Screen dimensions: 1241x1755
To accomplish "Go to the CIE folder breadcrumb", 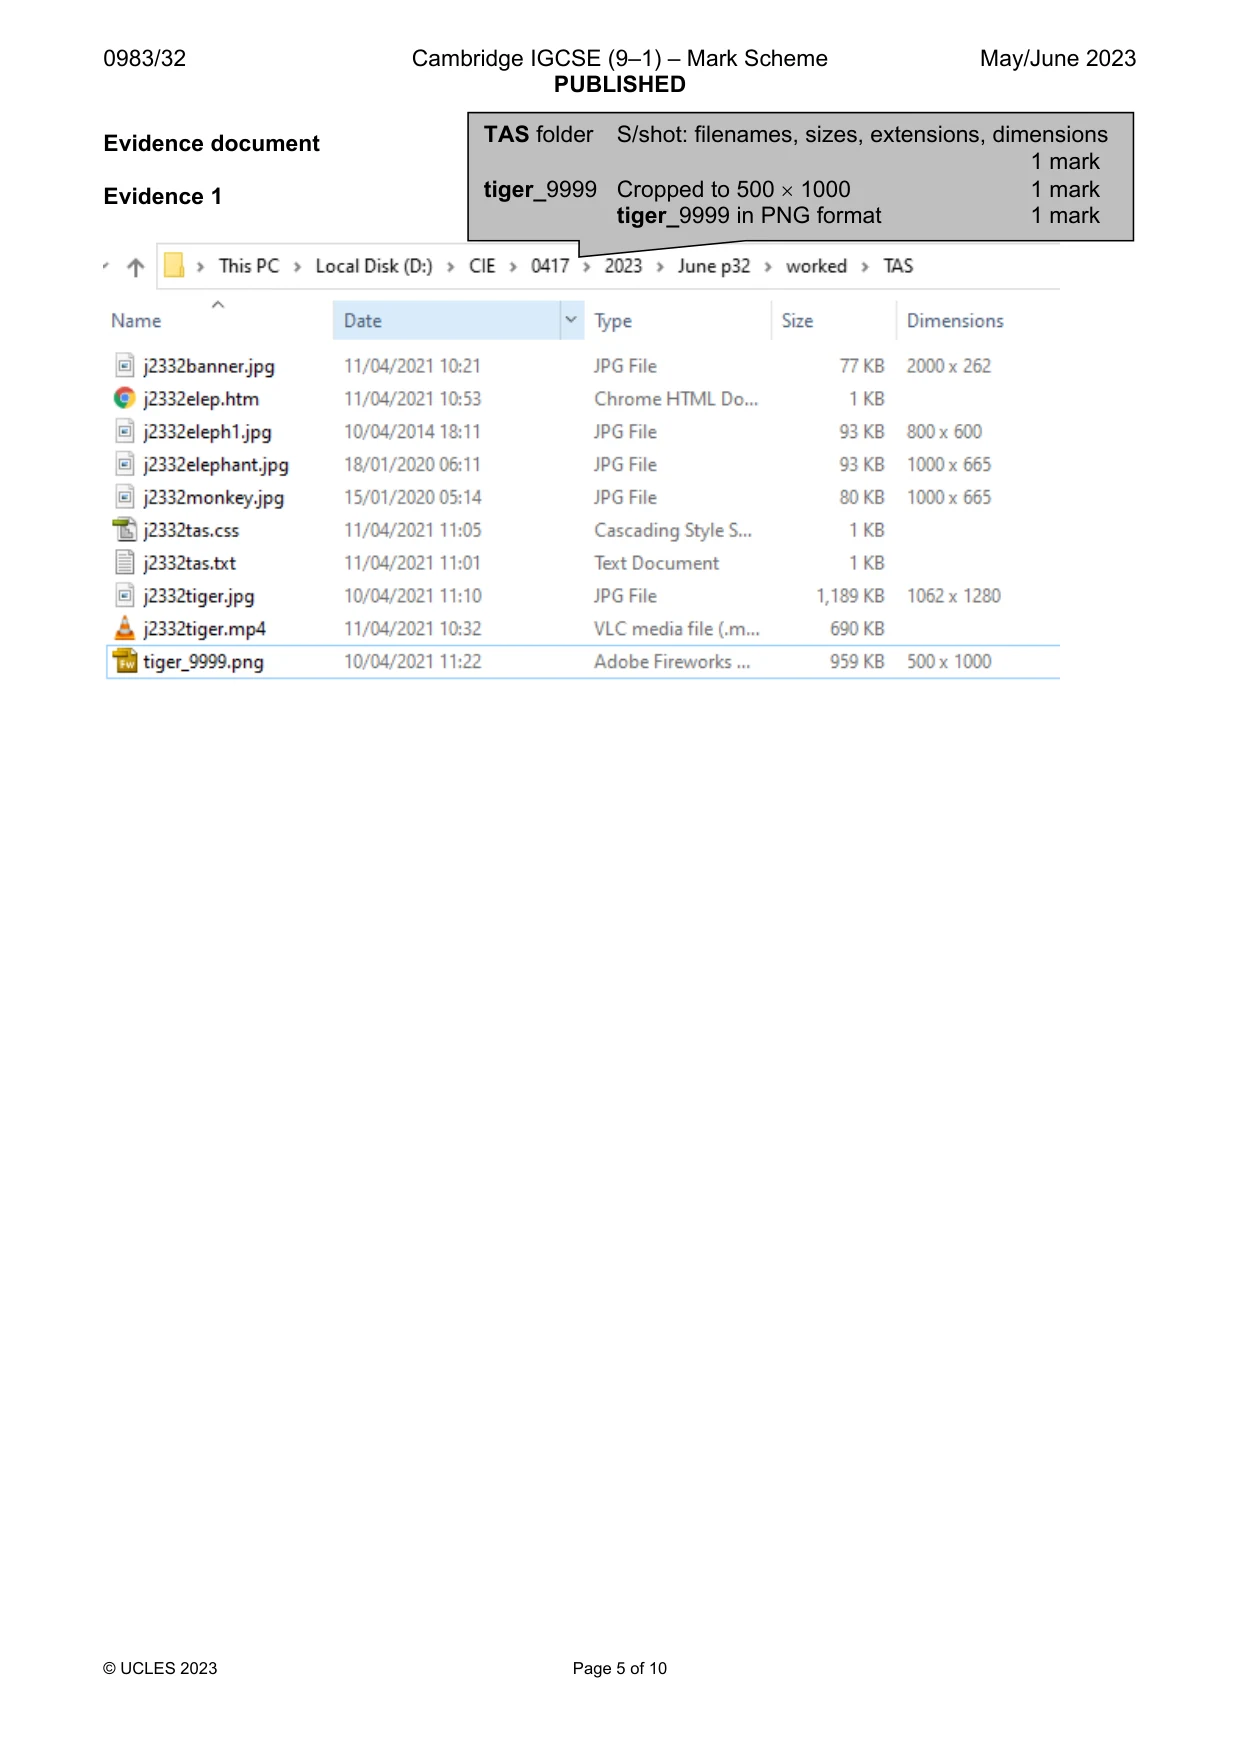I will [x=482, y=266].
